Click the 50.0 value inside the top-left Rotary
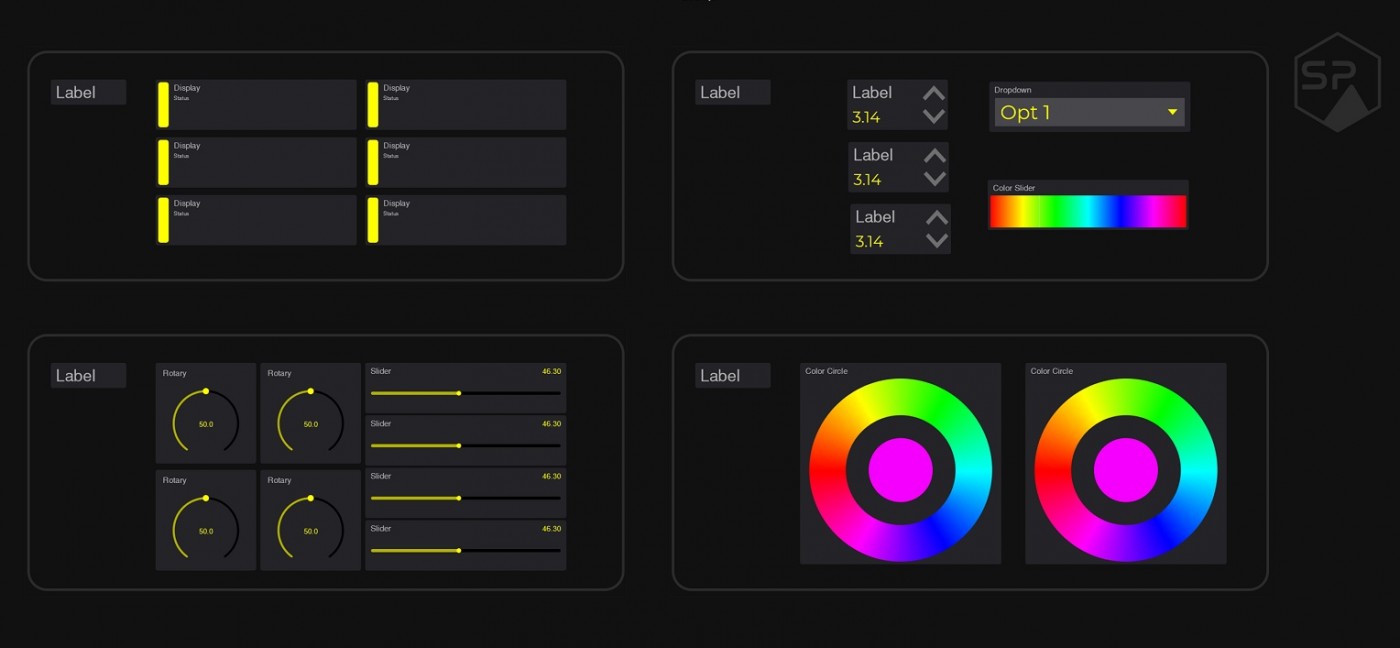 point(206,424)
